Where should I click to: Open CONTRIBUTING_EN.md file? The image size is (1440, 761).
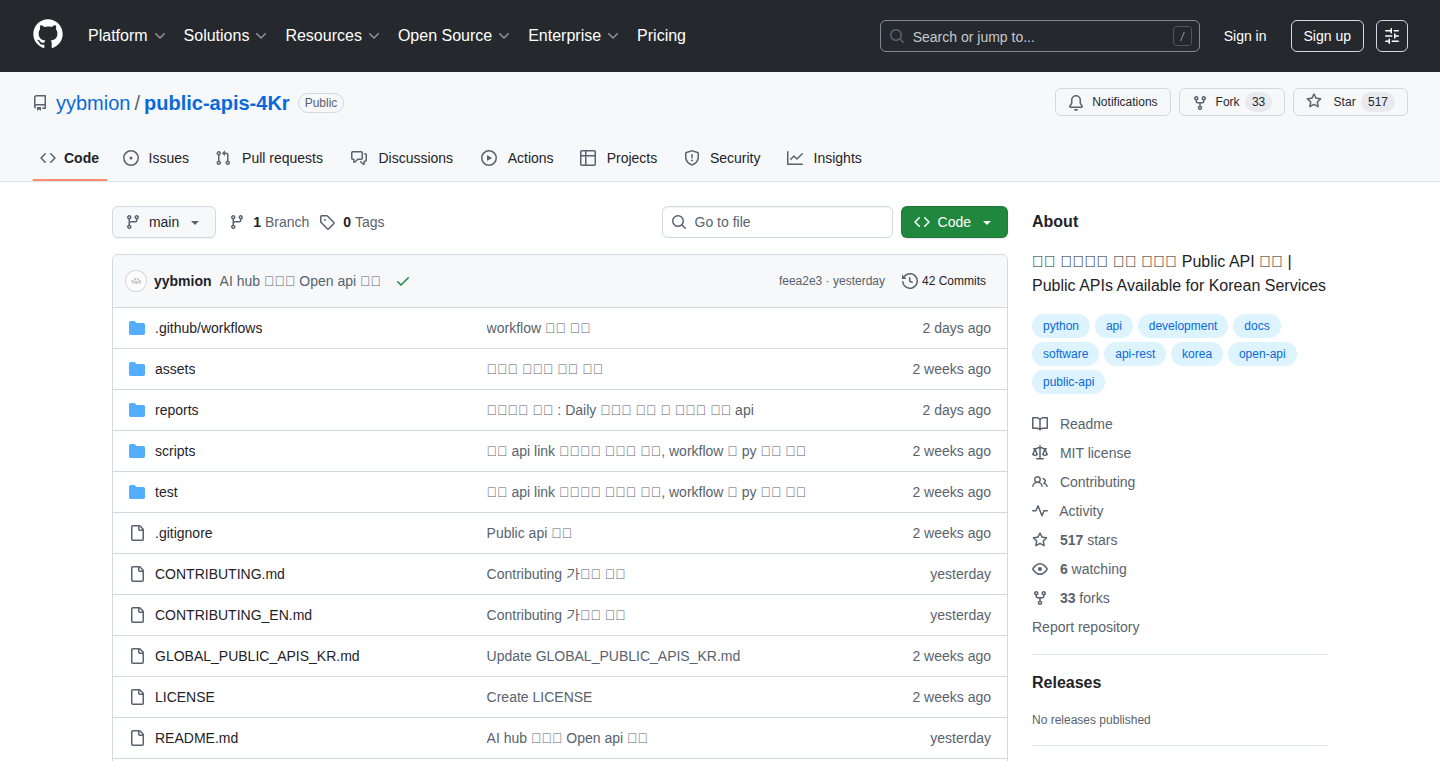[233, 615]
